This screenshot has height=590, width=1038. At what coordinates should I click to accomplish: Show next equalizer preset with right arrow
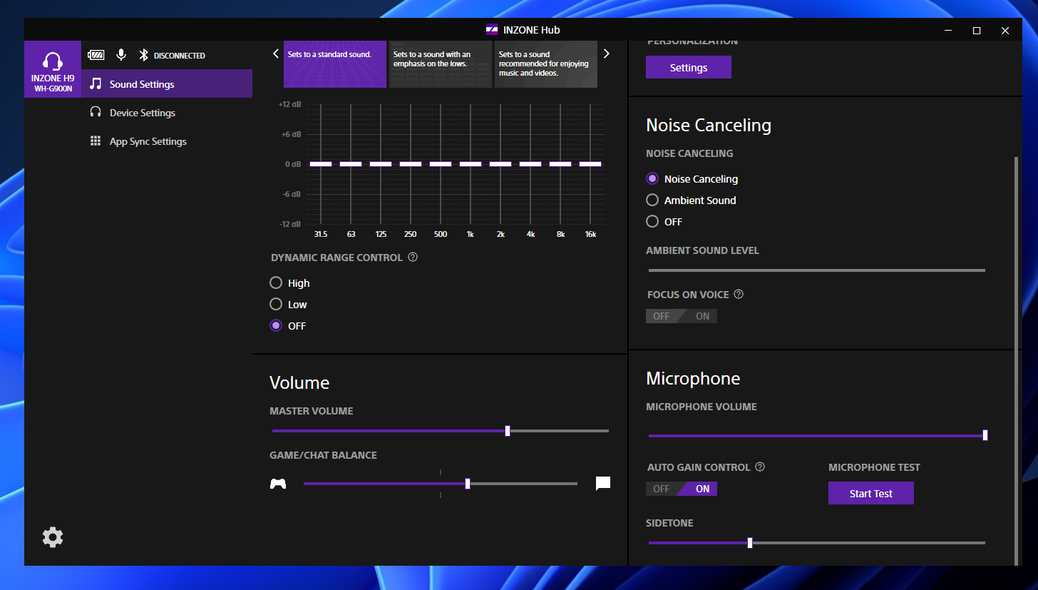point(606,54)
